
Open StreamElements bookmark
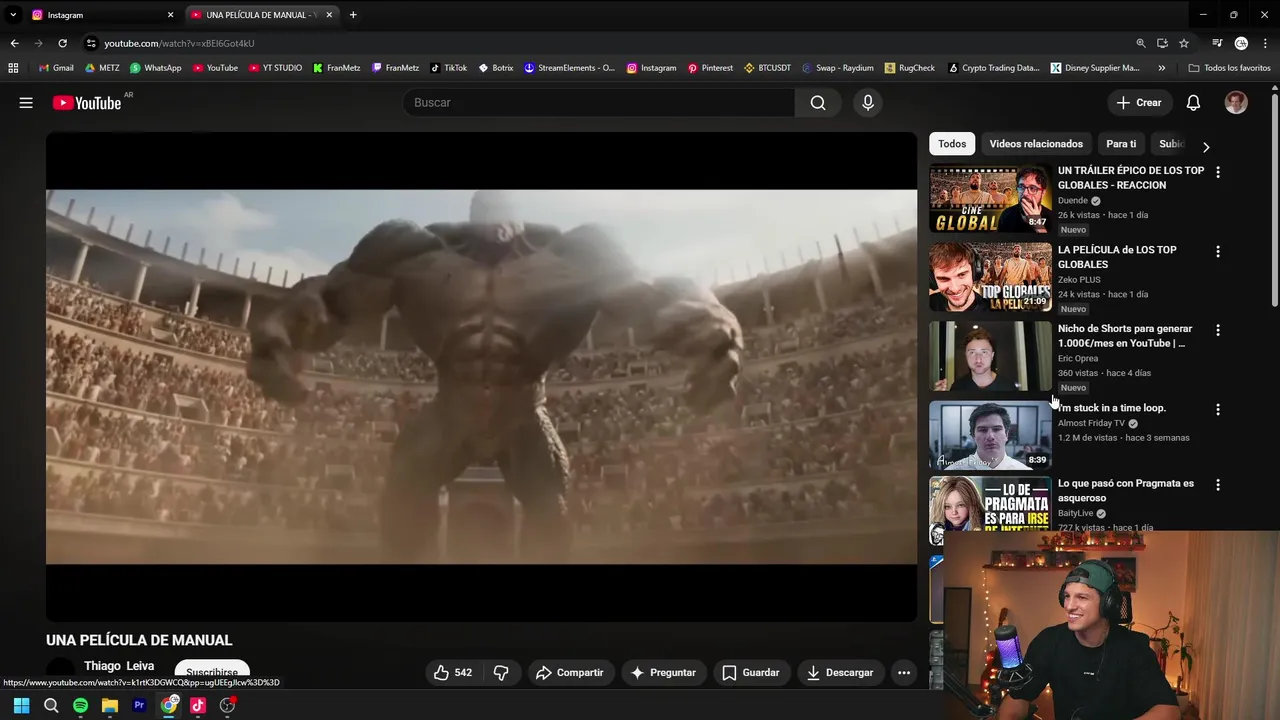[x=569, y=68]
